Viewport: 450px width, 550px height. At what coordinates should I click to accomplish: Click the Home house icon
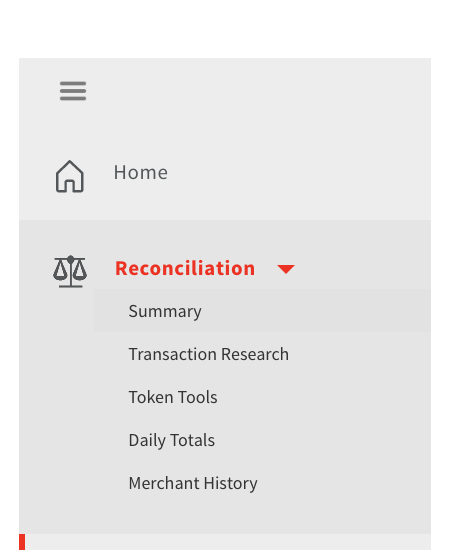tap(70, 176)
